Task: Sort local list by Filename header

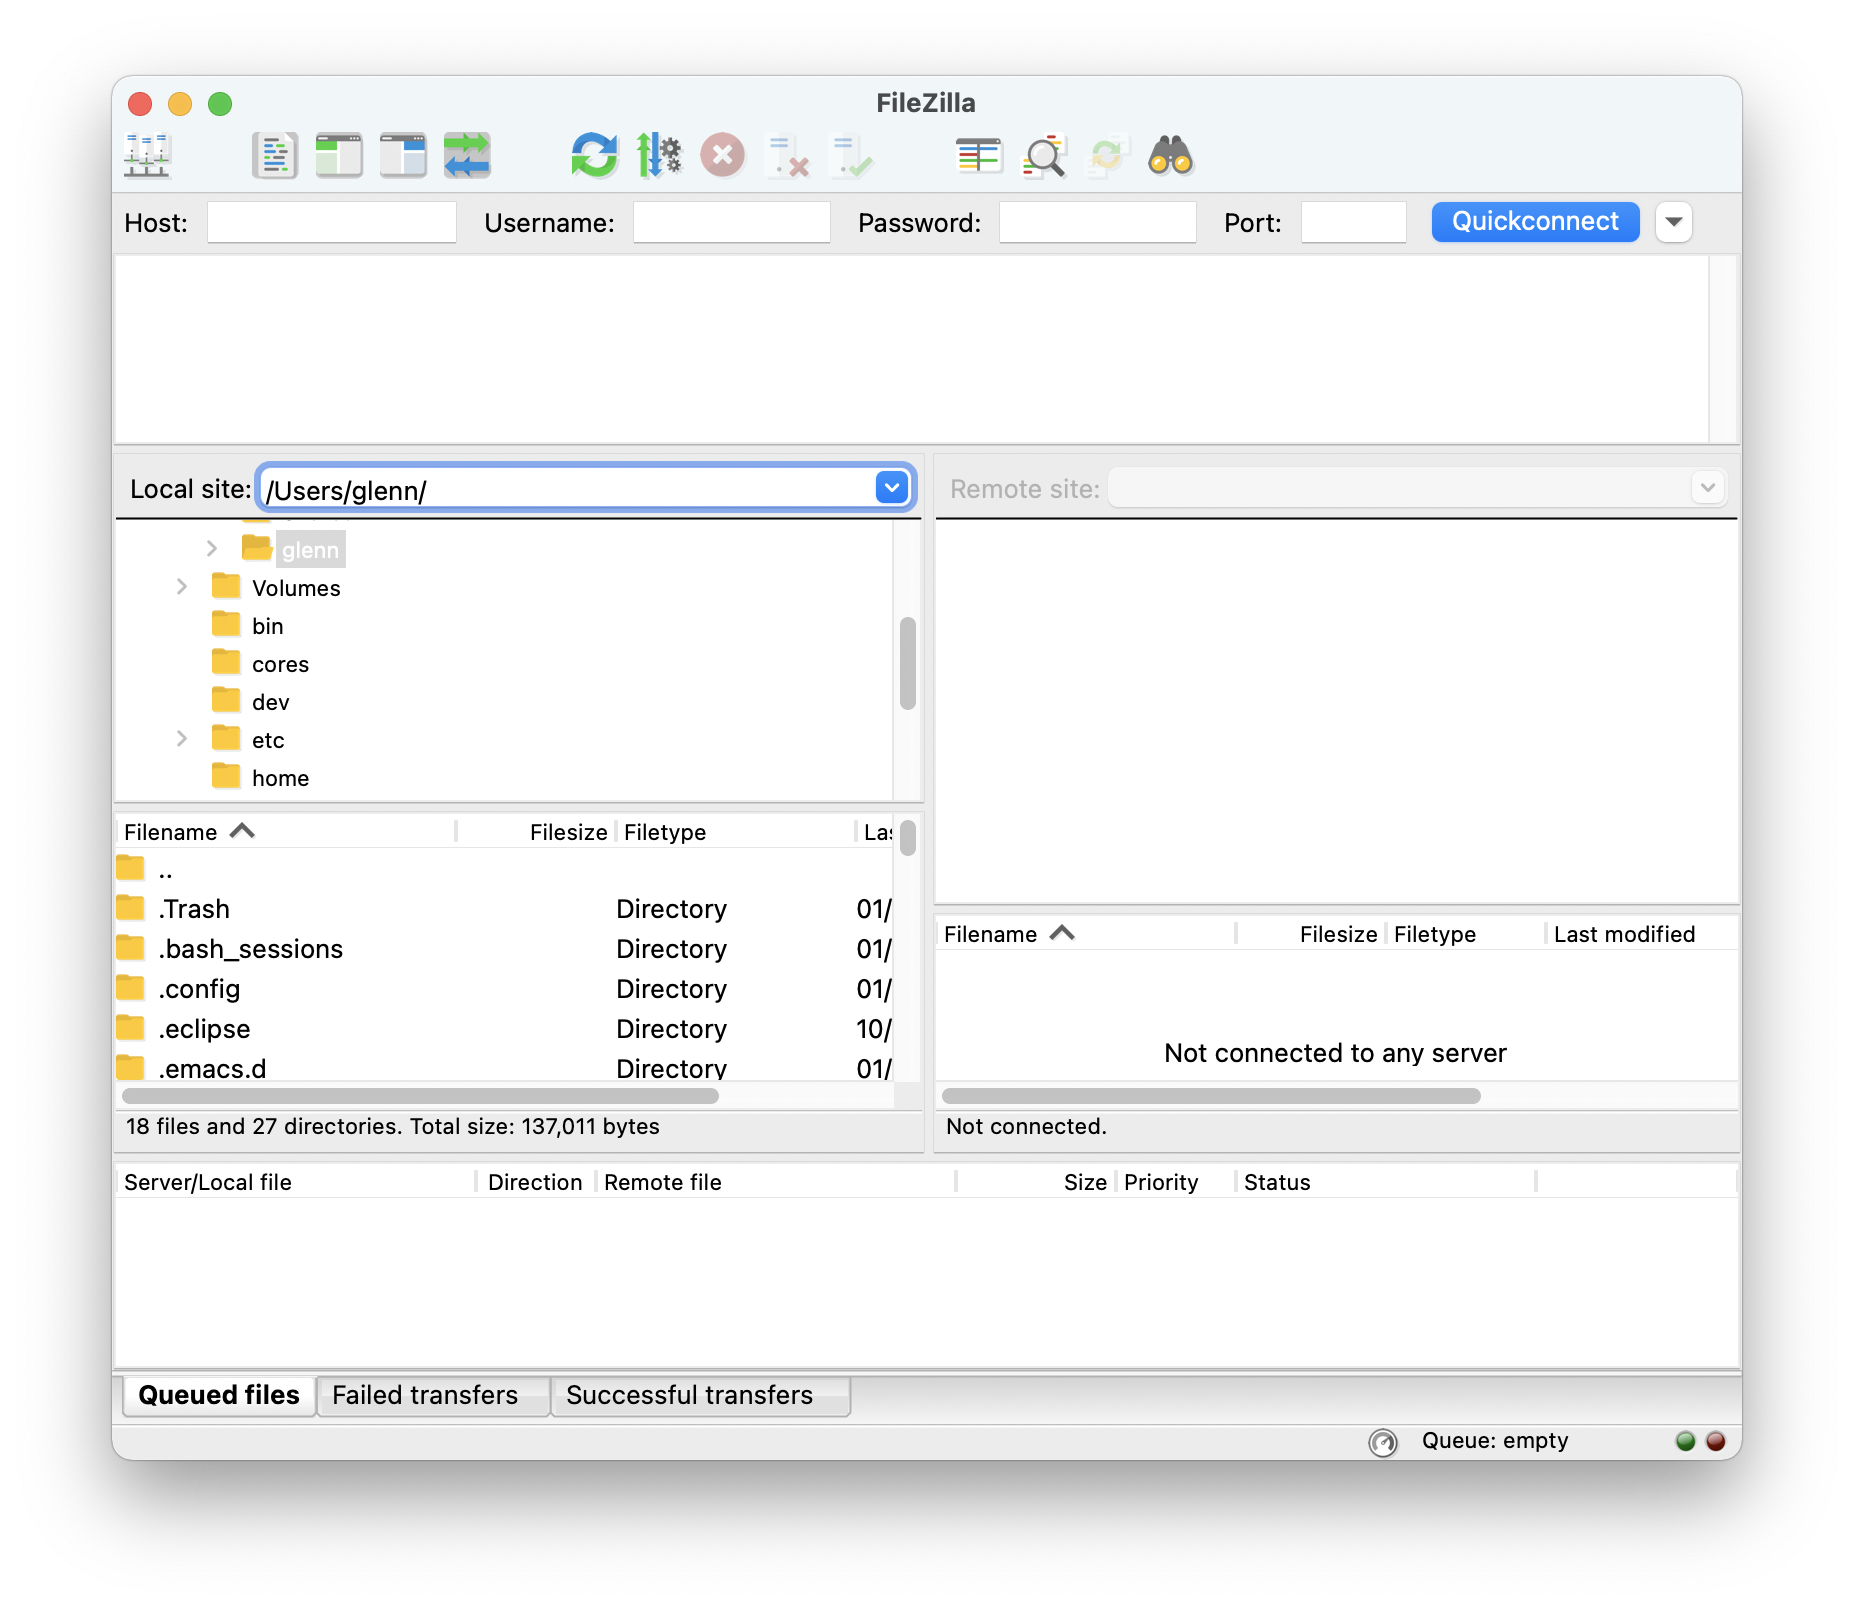Action: point(286,832)
